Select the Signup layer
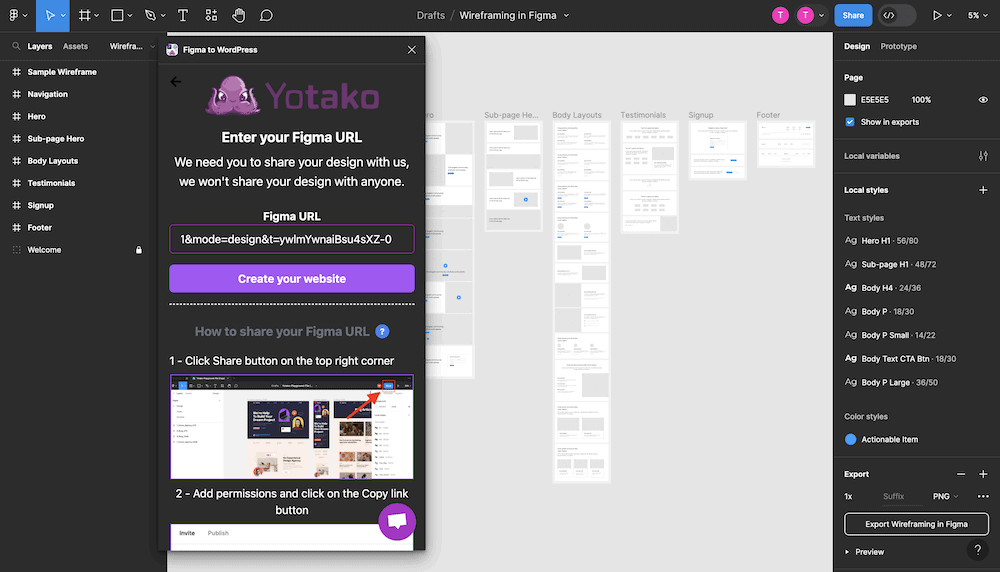1000x572 pixels. [x=40, y=205]
